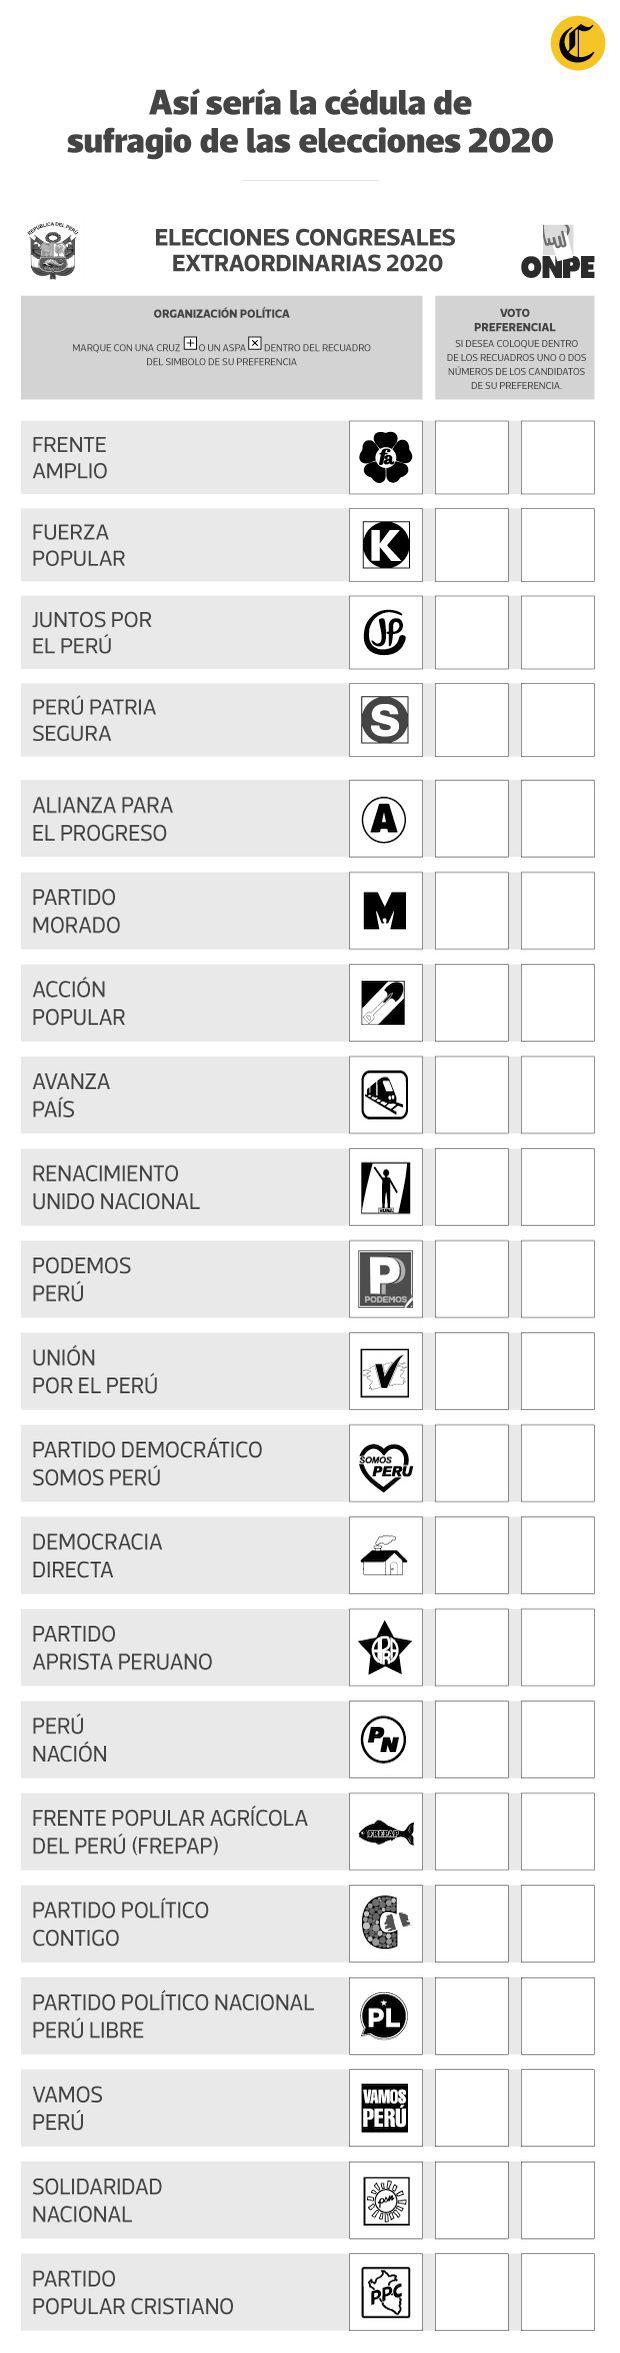Image resolution: width=620 pixels, height=2353 pixels.
Task: Mark the Somos Perú heart symbol
Action: (x=385, y=1463)
